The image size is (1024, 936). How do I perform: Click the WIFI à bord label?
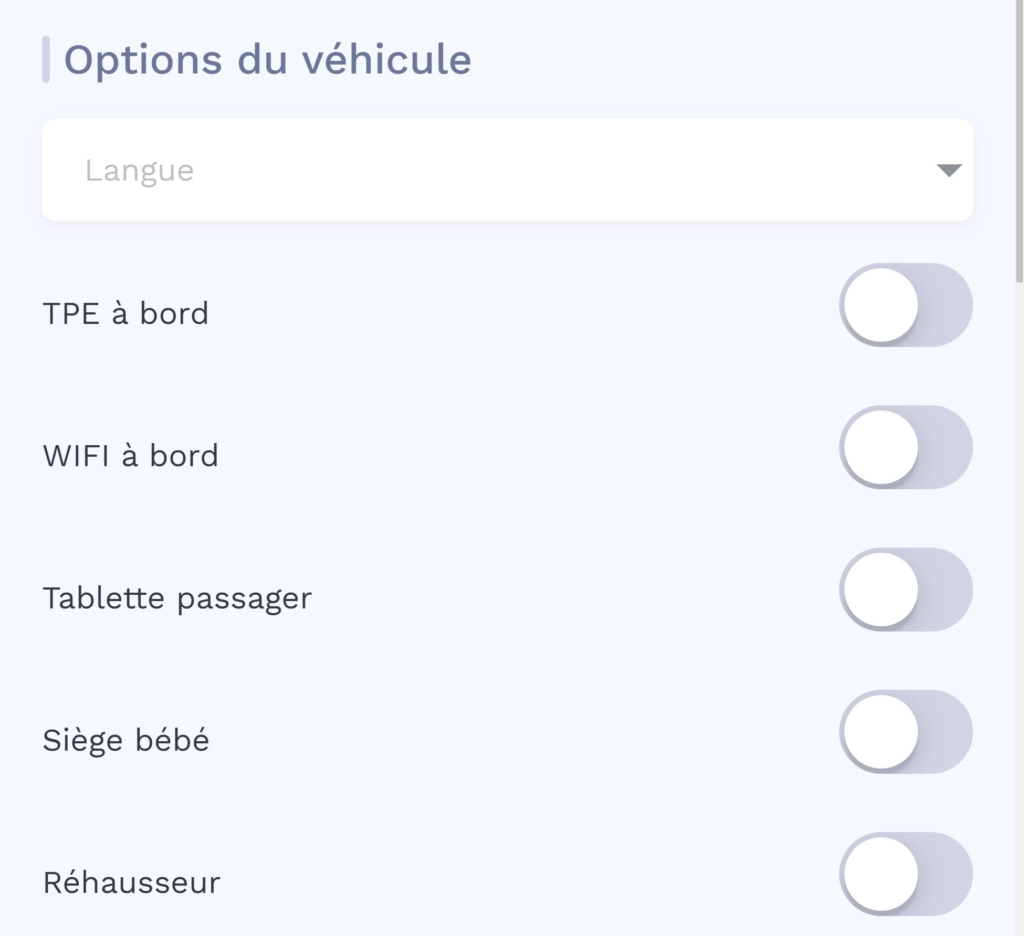[x=131, y=456]
